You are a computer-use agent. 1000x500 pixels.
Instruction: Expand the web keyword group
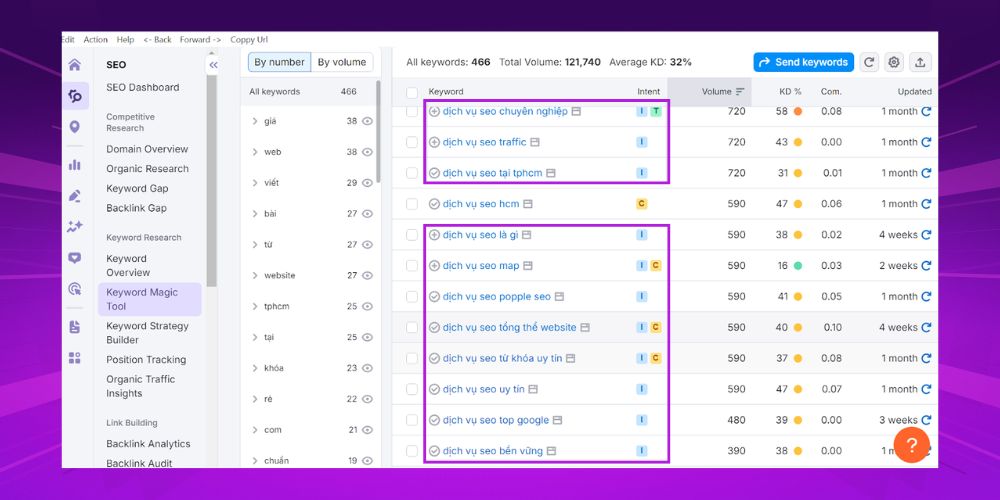click(255, 152)
